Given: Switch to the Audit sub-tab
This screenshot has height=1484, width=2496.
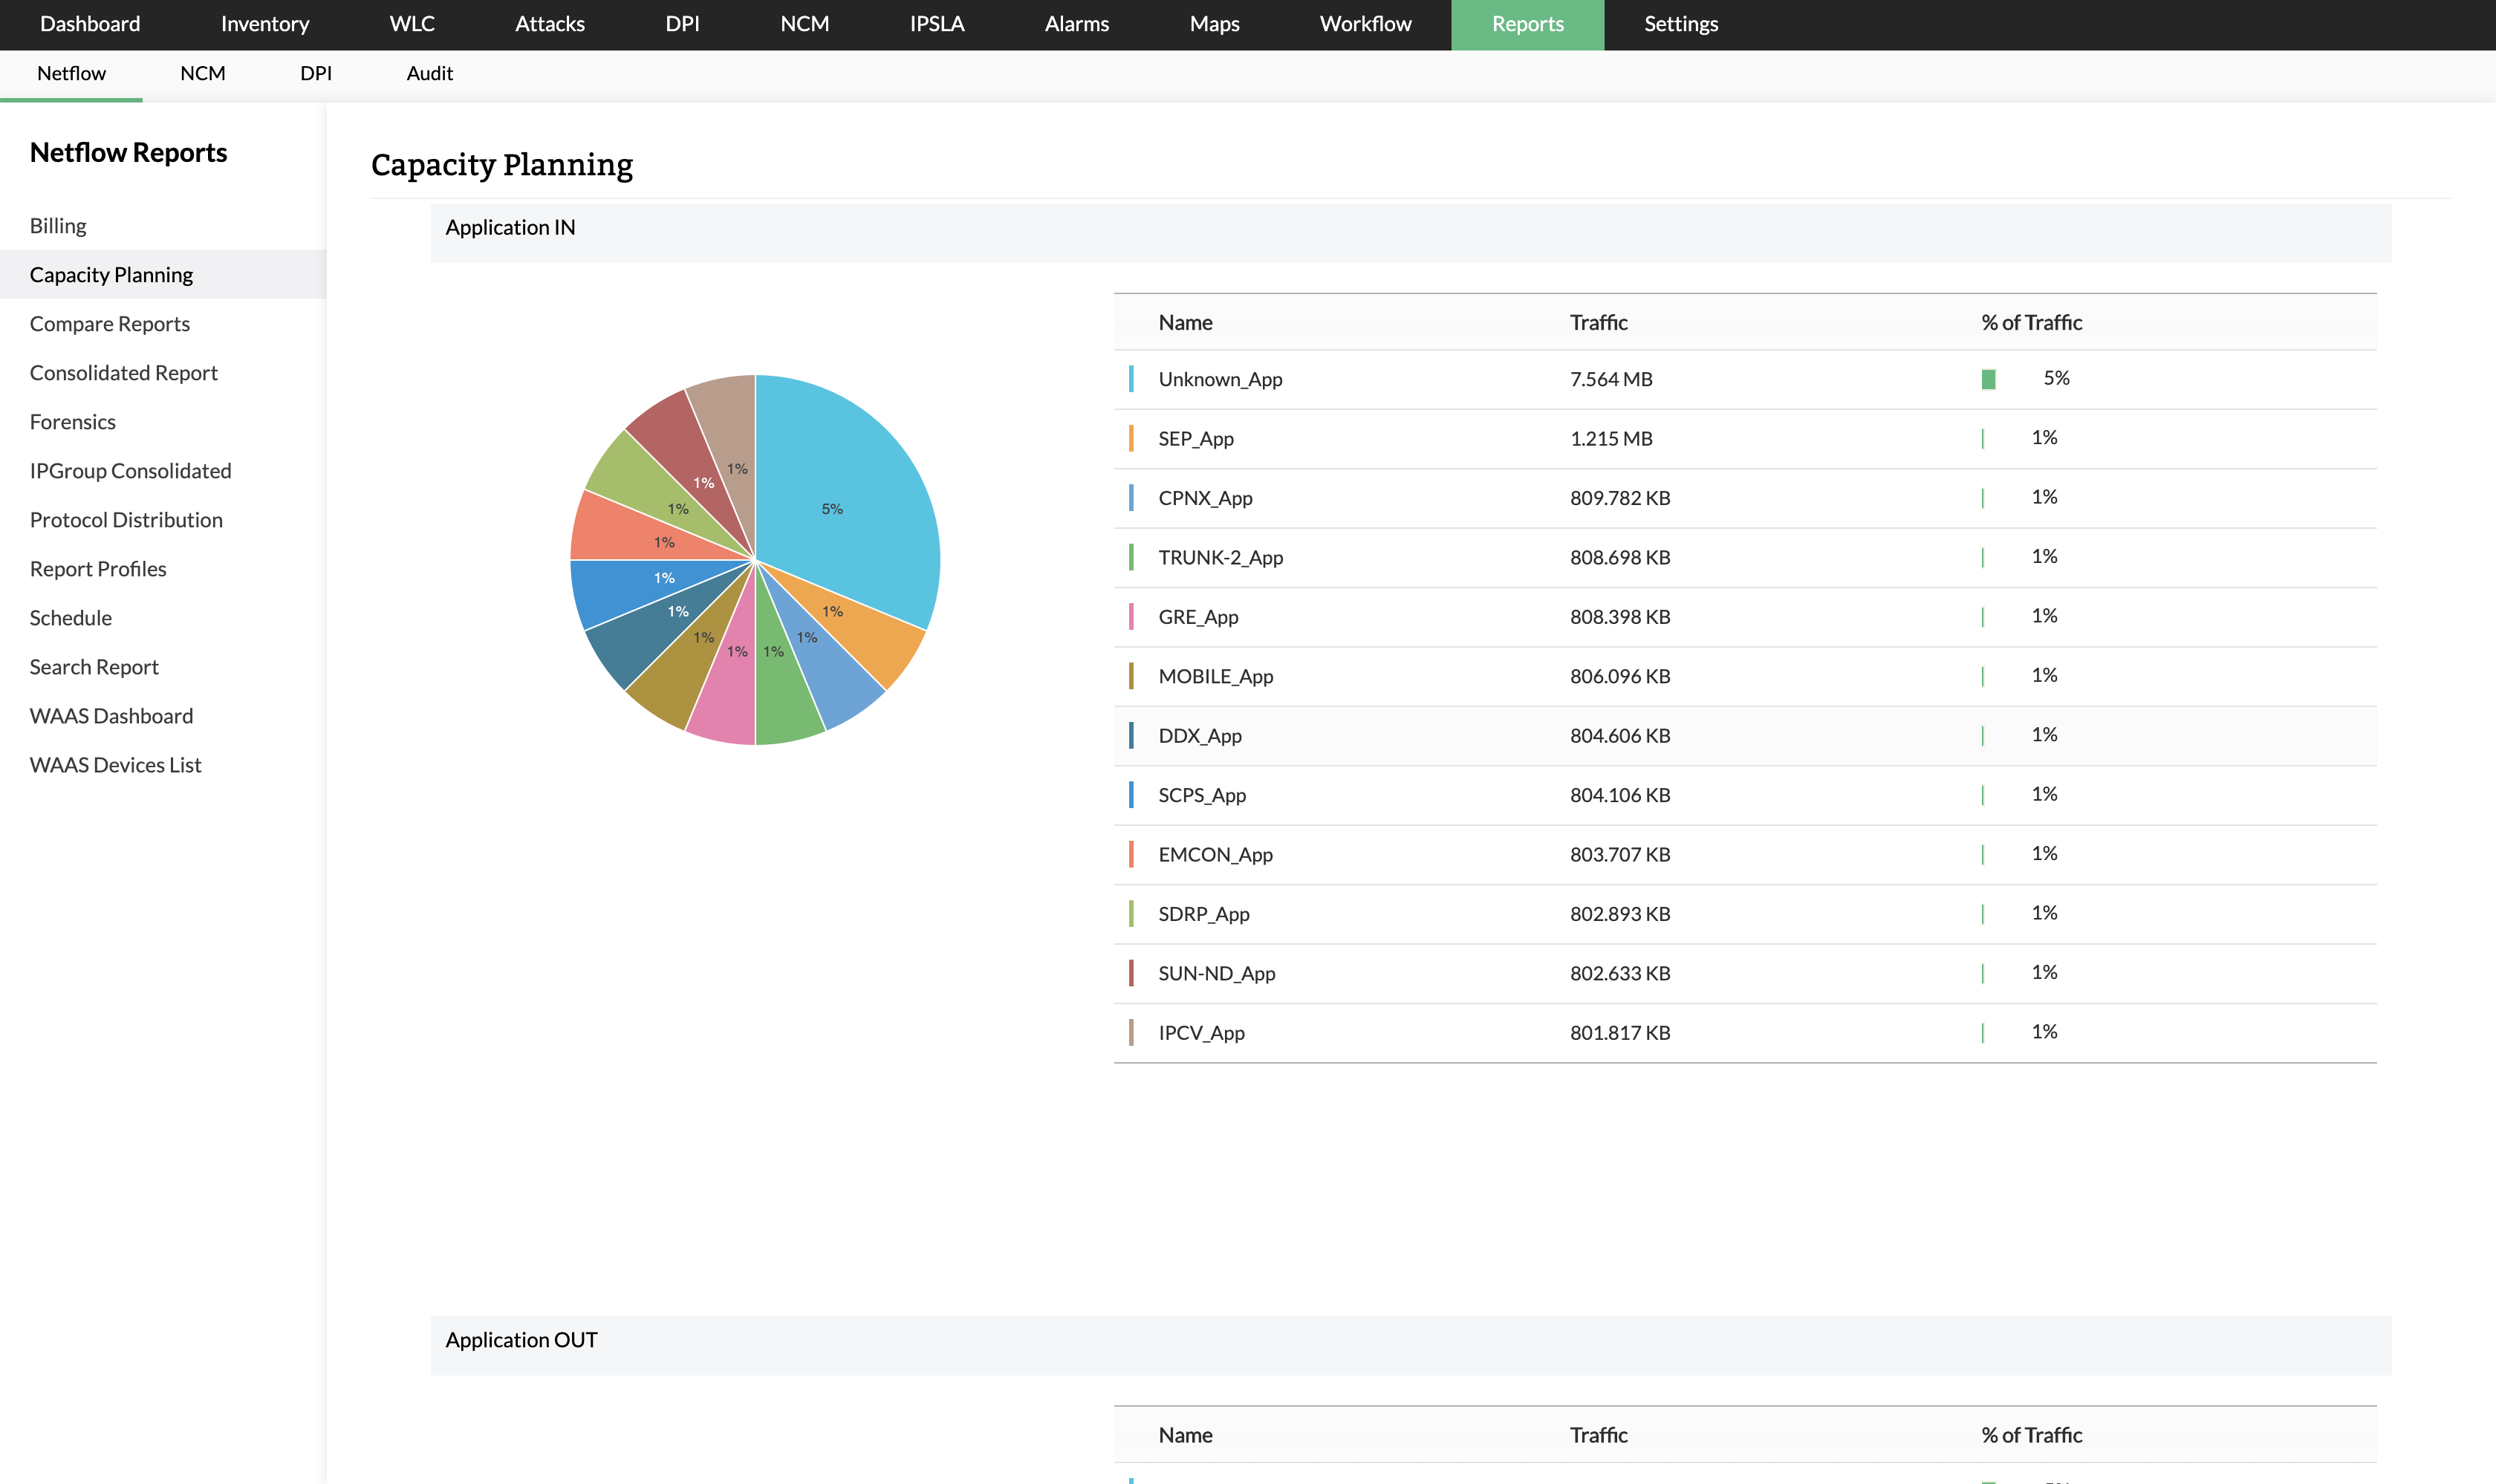Looking at the screenshot, I should (x=429, y=74).
